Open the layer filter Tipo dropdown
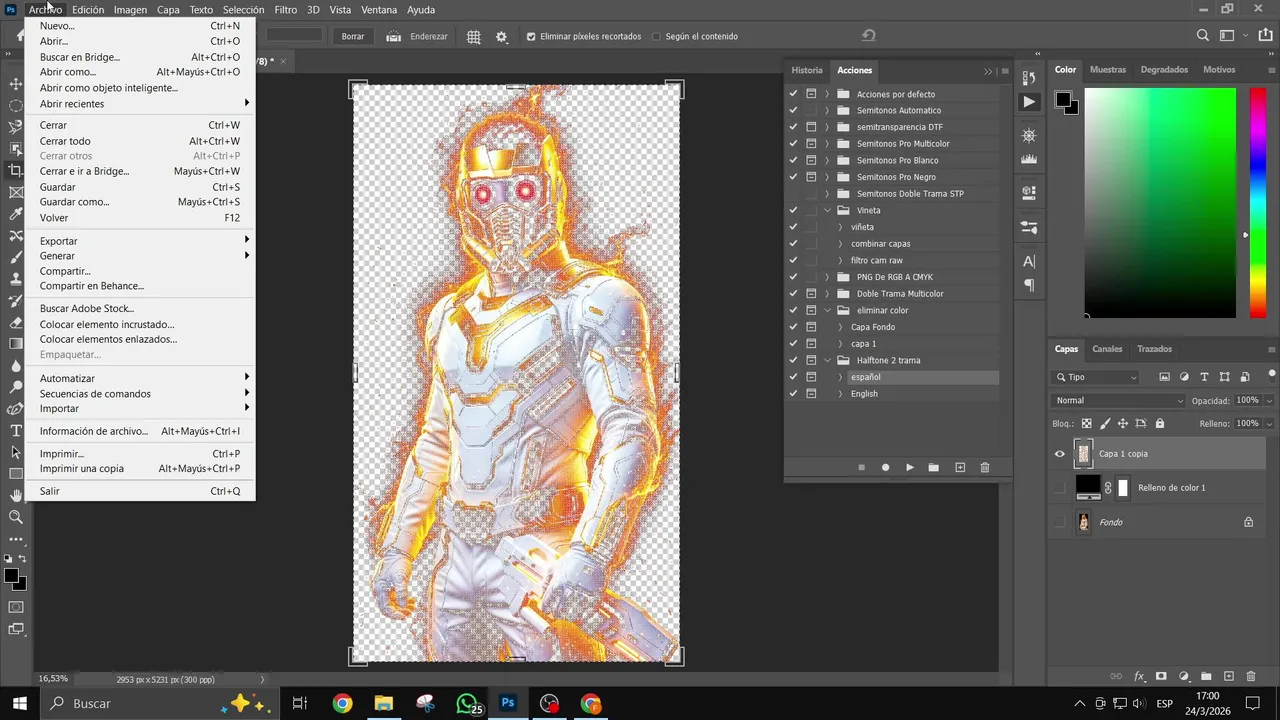 click(x=1096, y=377)
